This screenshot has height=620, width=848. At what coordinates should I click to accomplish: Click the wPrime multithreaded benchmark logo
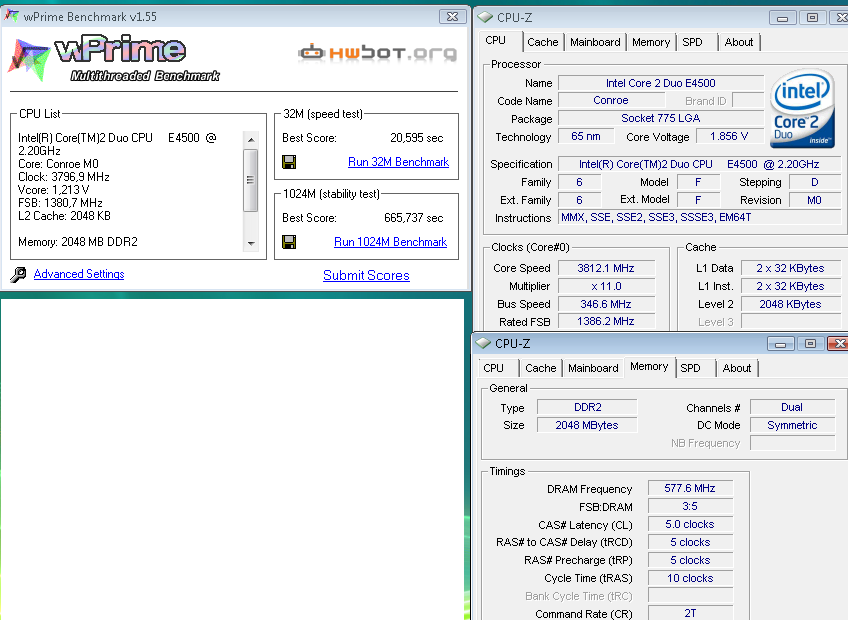tap(114, 58)
